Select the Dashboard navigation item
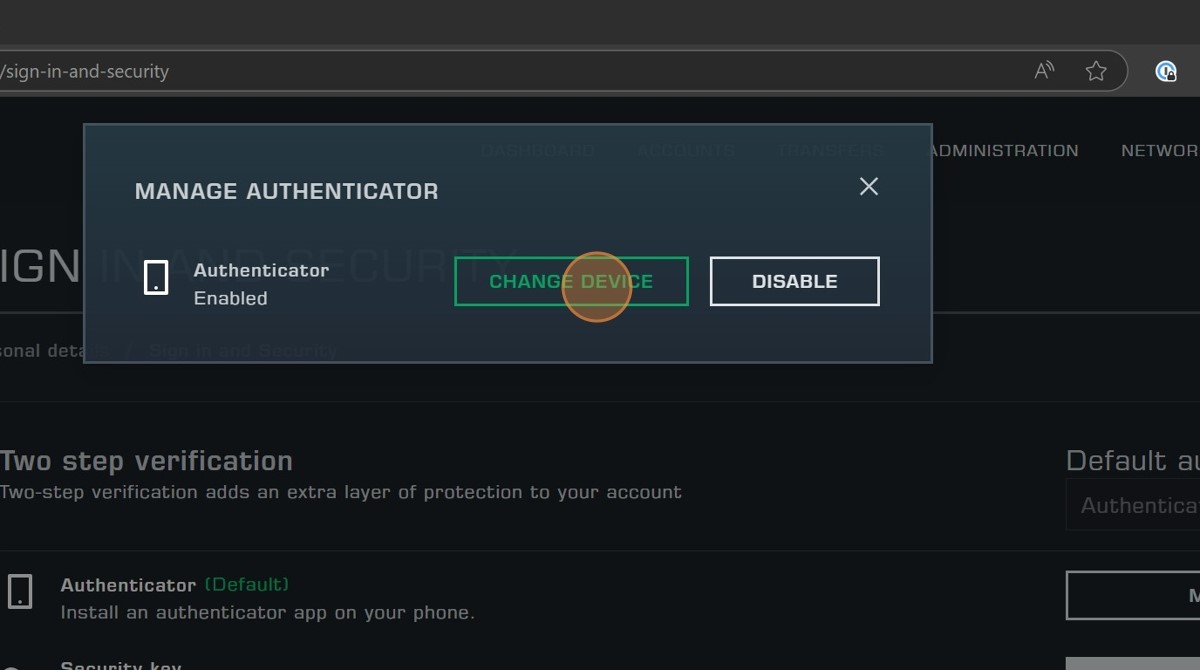Viewport: 1200px width, 670px height. click(x=538, y=151)
